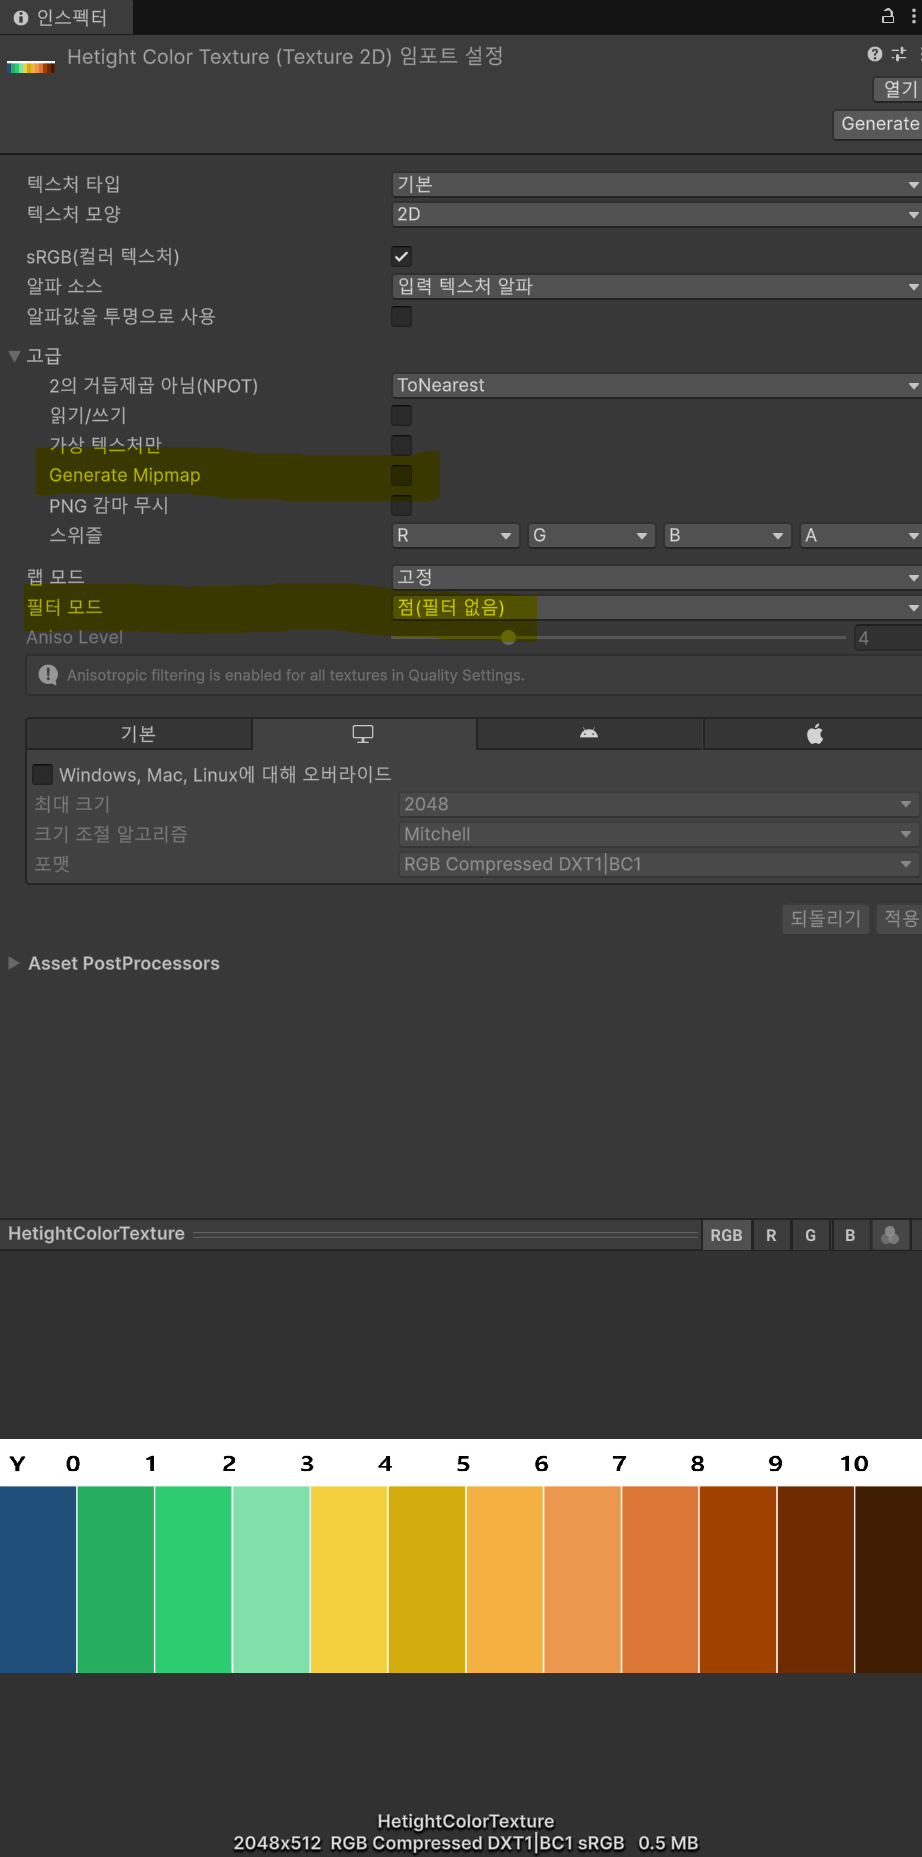Open the 텍스처 모양 2D dropdown
Screen dimensions: 922x1857
pos(656,214)
